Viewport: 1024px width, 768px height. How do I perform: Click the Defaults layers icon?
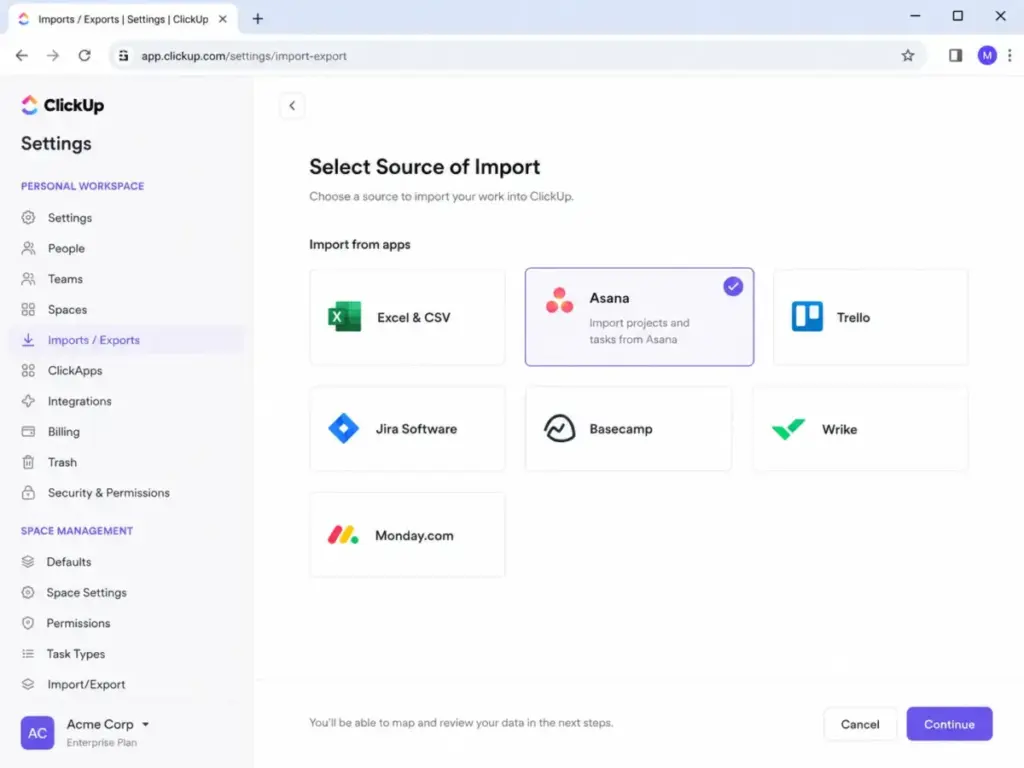(x=27, y=562)
